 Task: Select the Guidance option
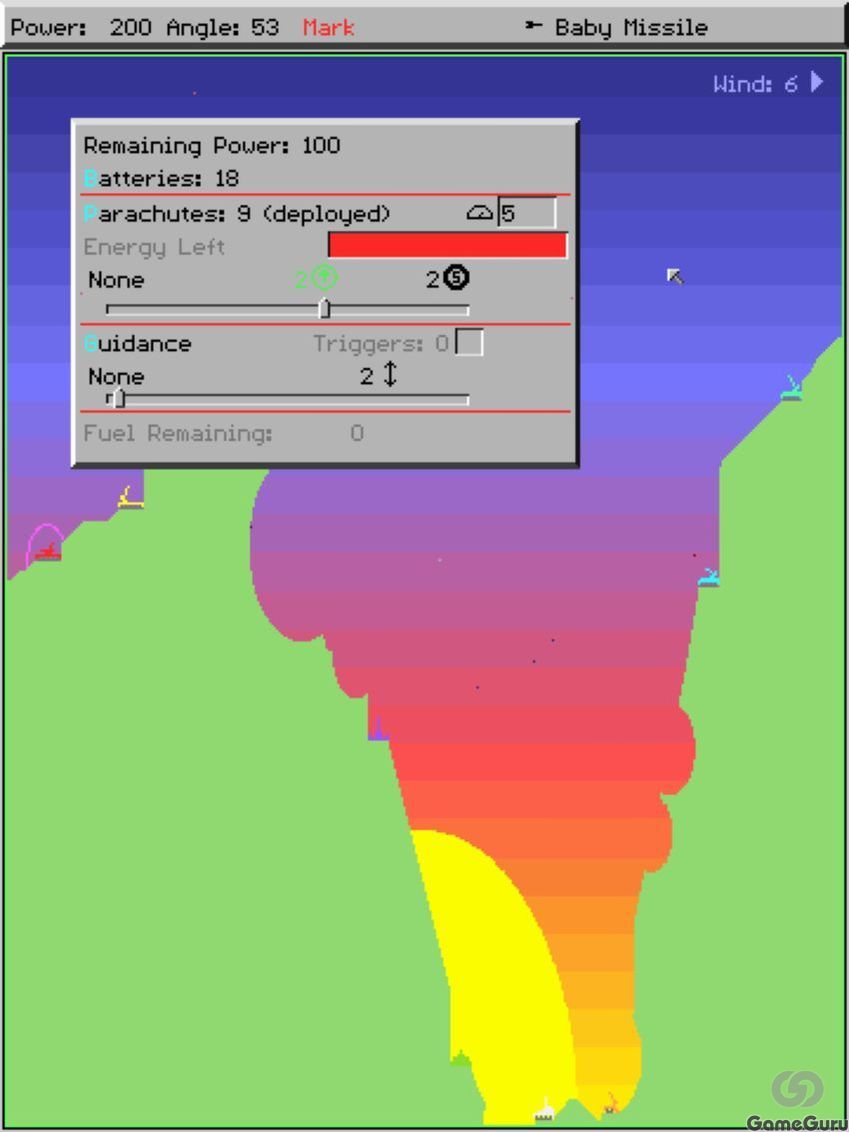coord(138,344)
